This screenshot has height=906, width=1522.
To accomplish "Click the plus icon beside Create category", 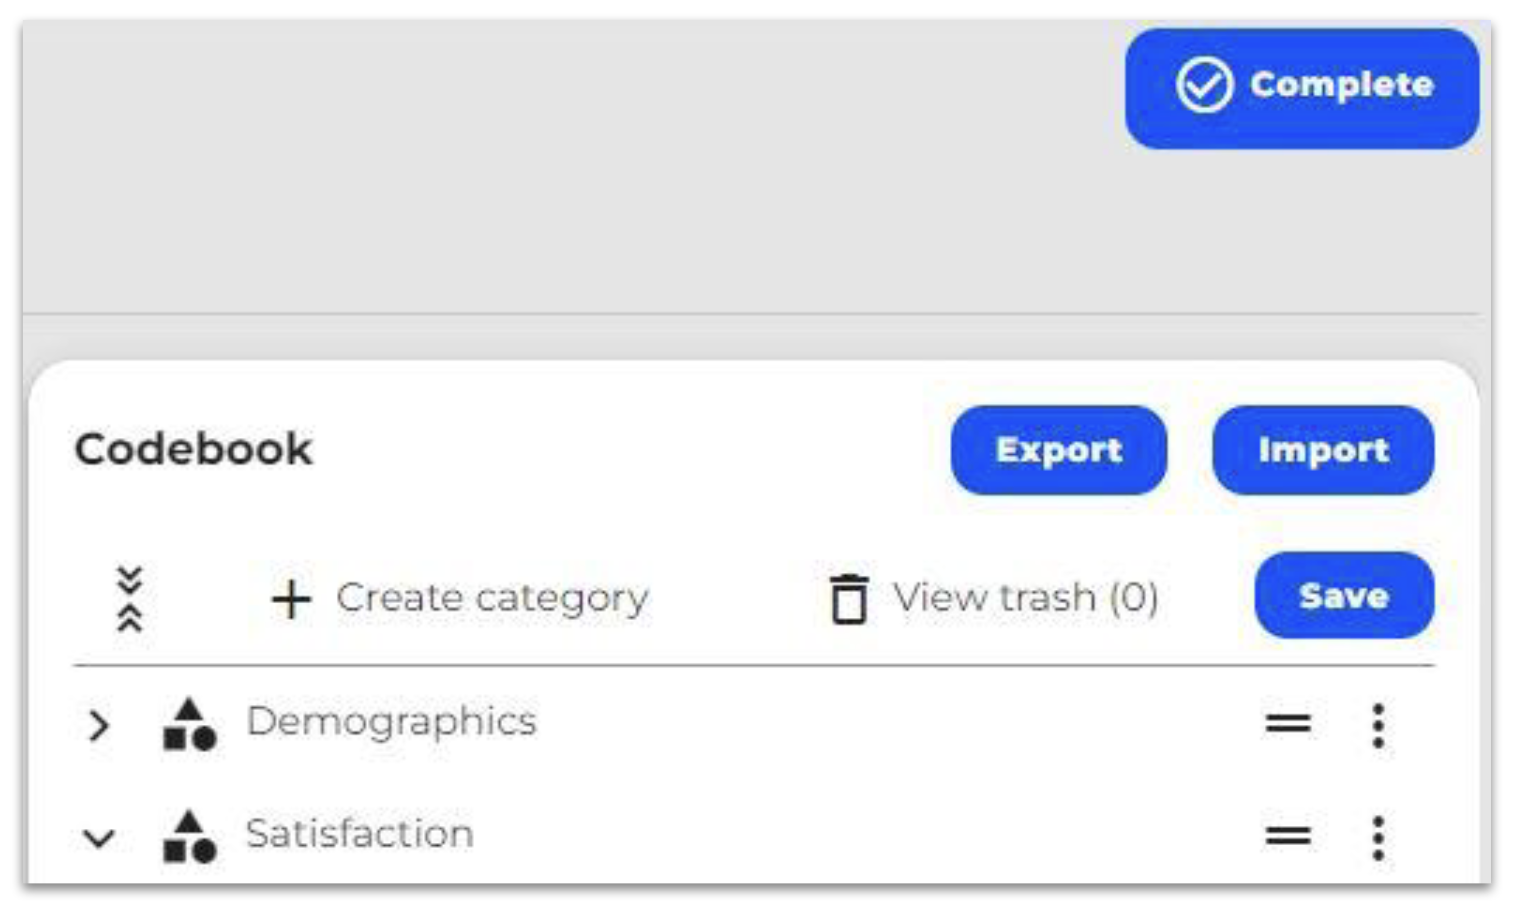I will click(291, 599).
